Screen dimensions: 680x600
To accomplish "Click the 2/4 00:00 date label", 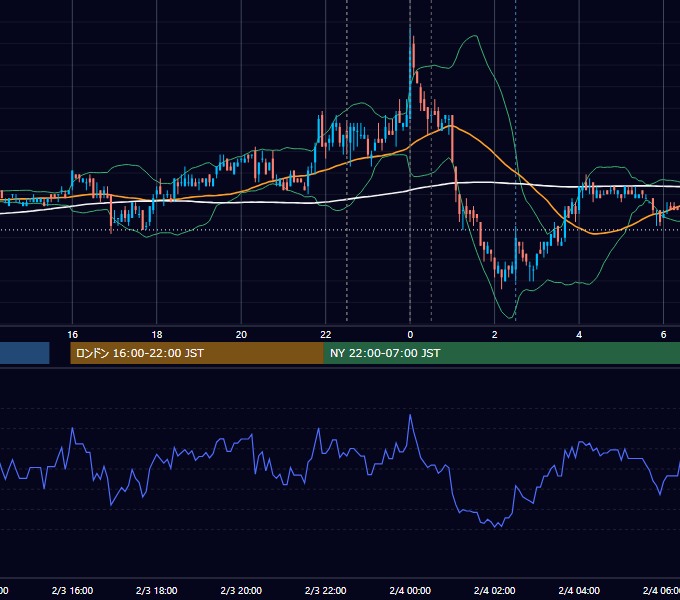I will (410, 590).
